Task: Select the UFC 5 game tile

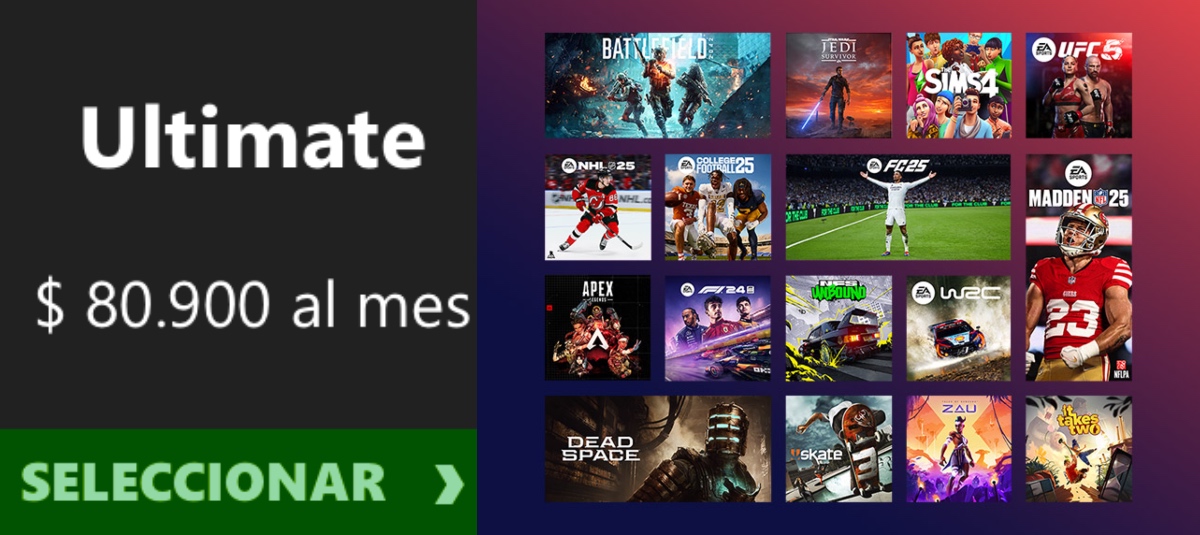Action: [1078, 85]
